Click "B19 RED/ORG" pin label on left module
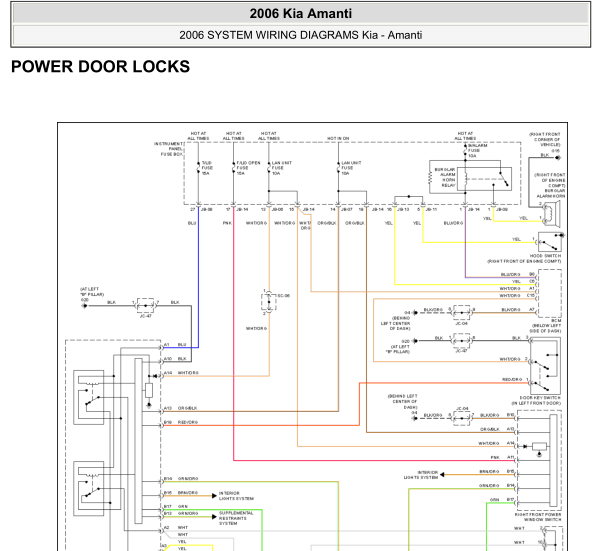The width and height of the screenshot is (601, 551). click(181, 422)
